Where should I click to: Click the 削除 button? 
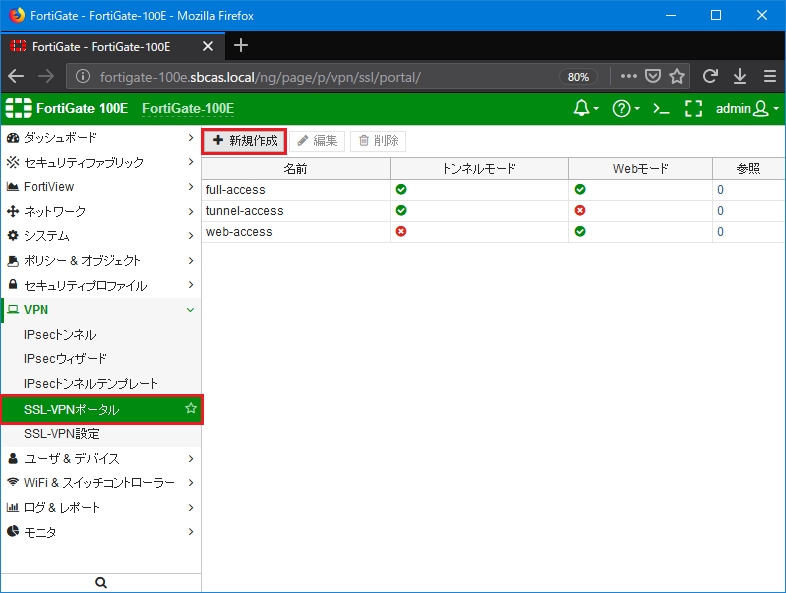pos(378,141)
